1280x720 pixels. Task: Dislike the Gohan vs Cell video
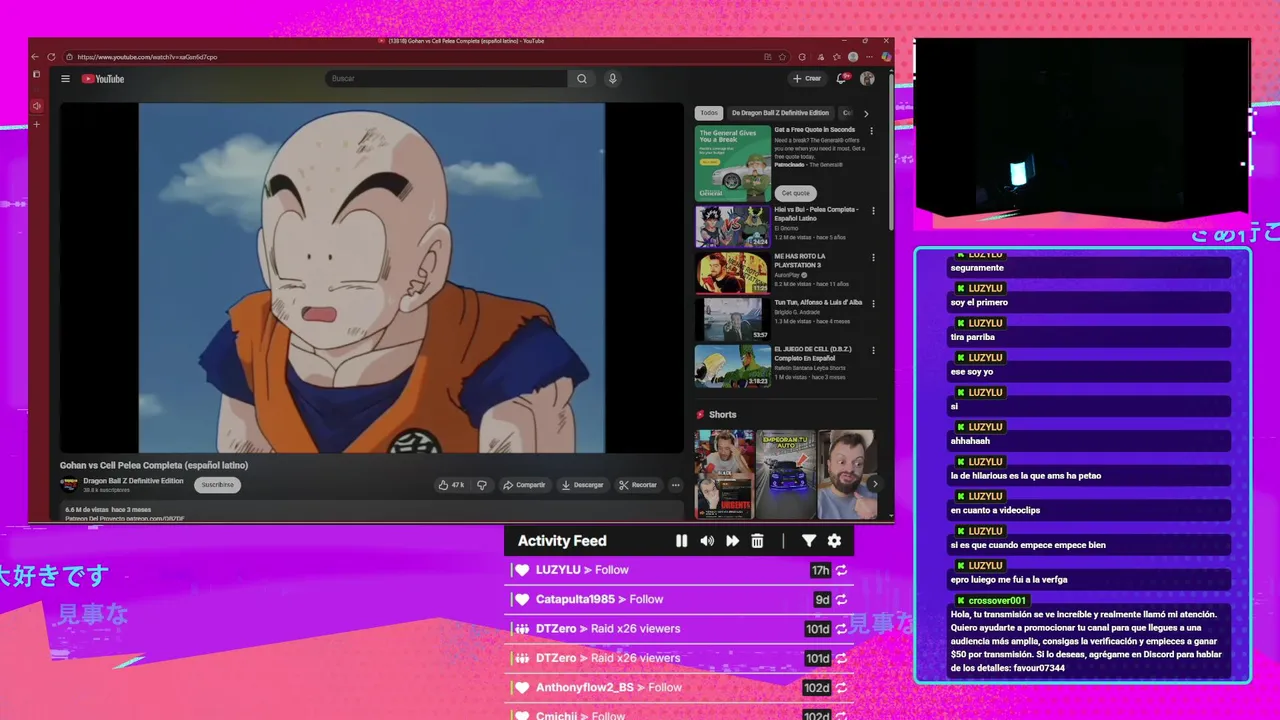click(481, 485)
